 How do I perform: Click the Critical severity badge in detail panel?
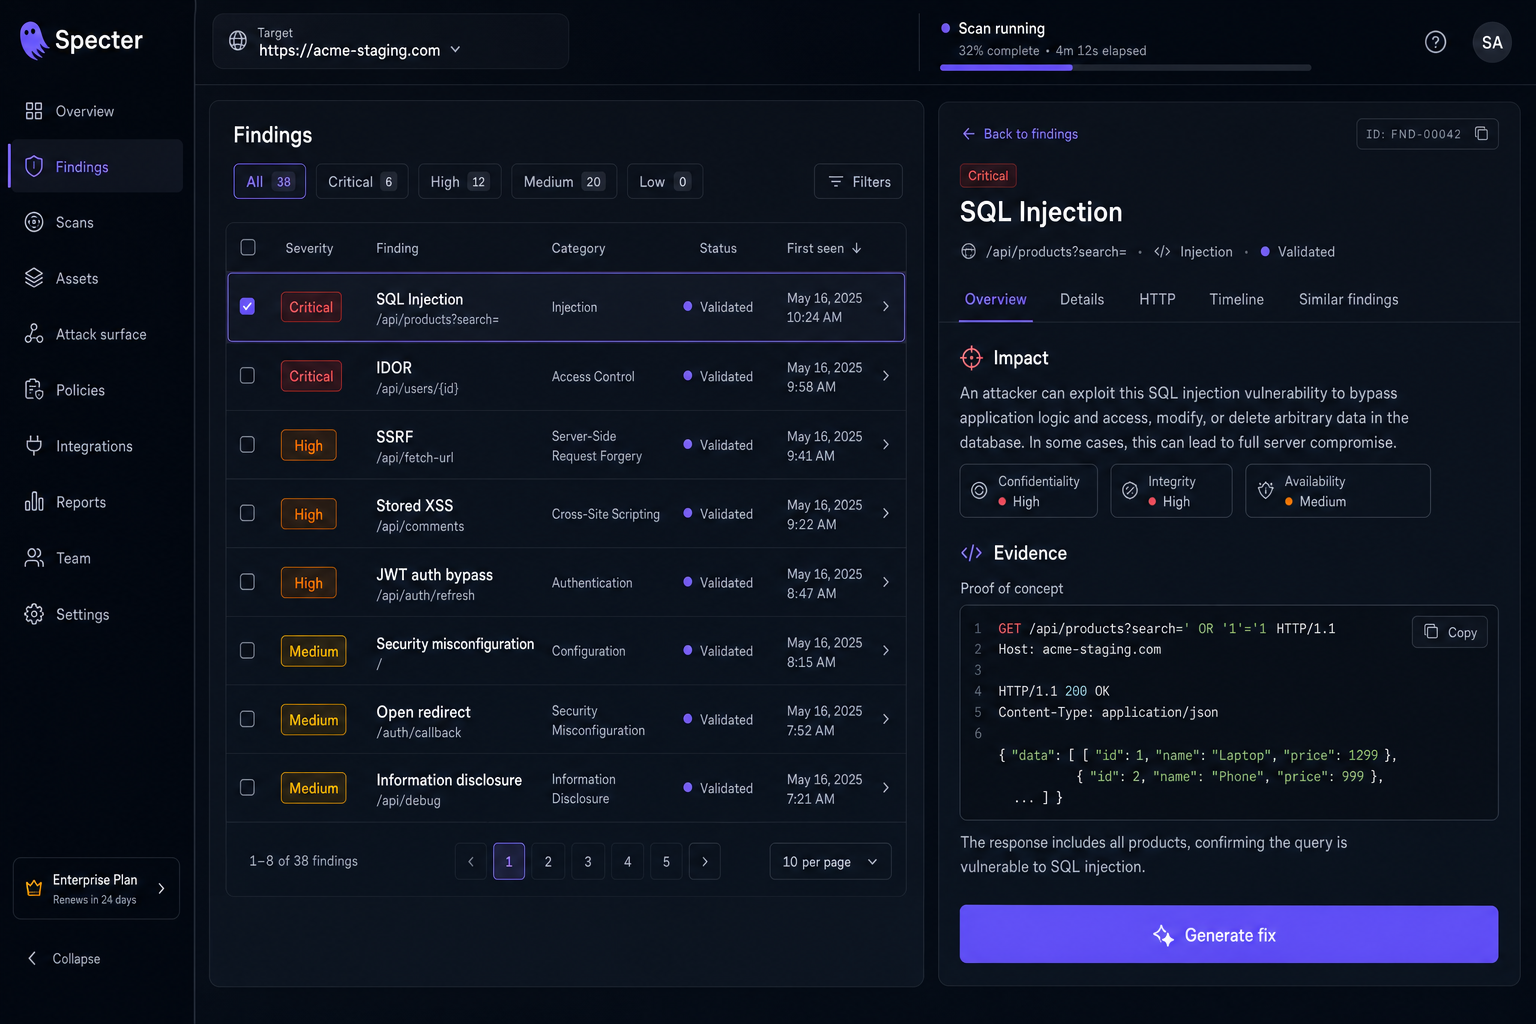click(x=988, y=175)
